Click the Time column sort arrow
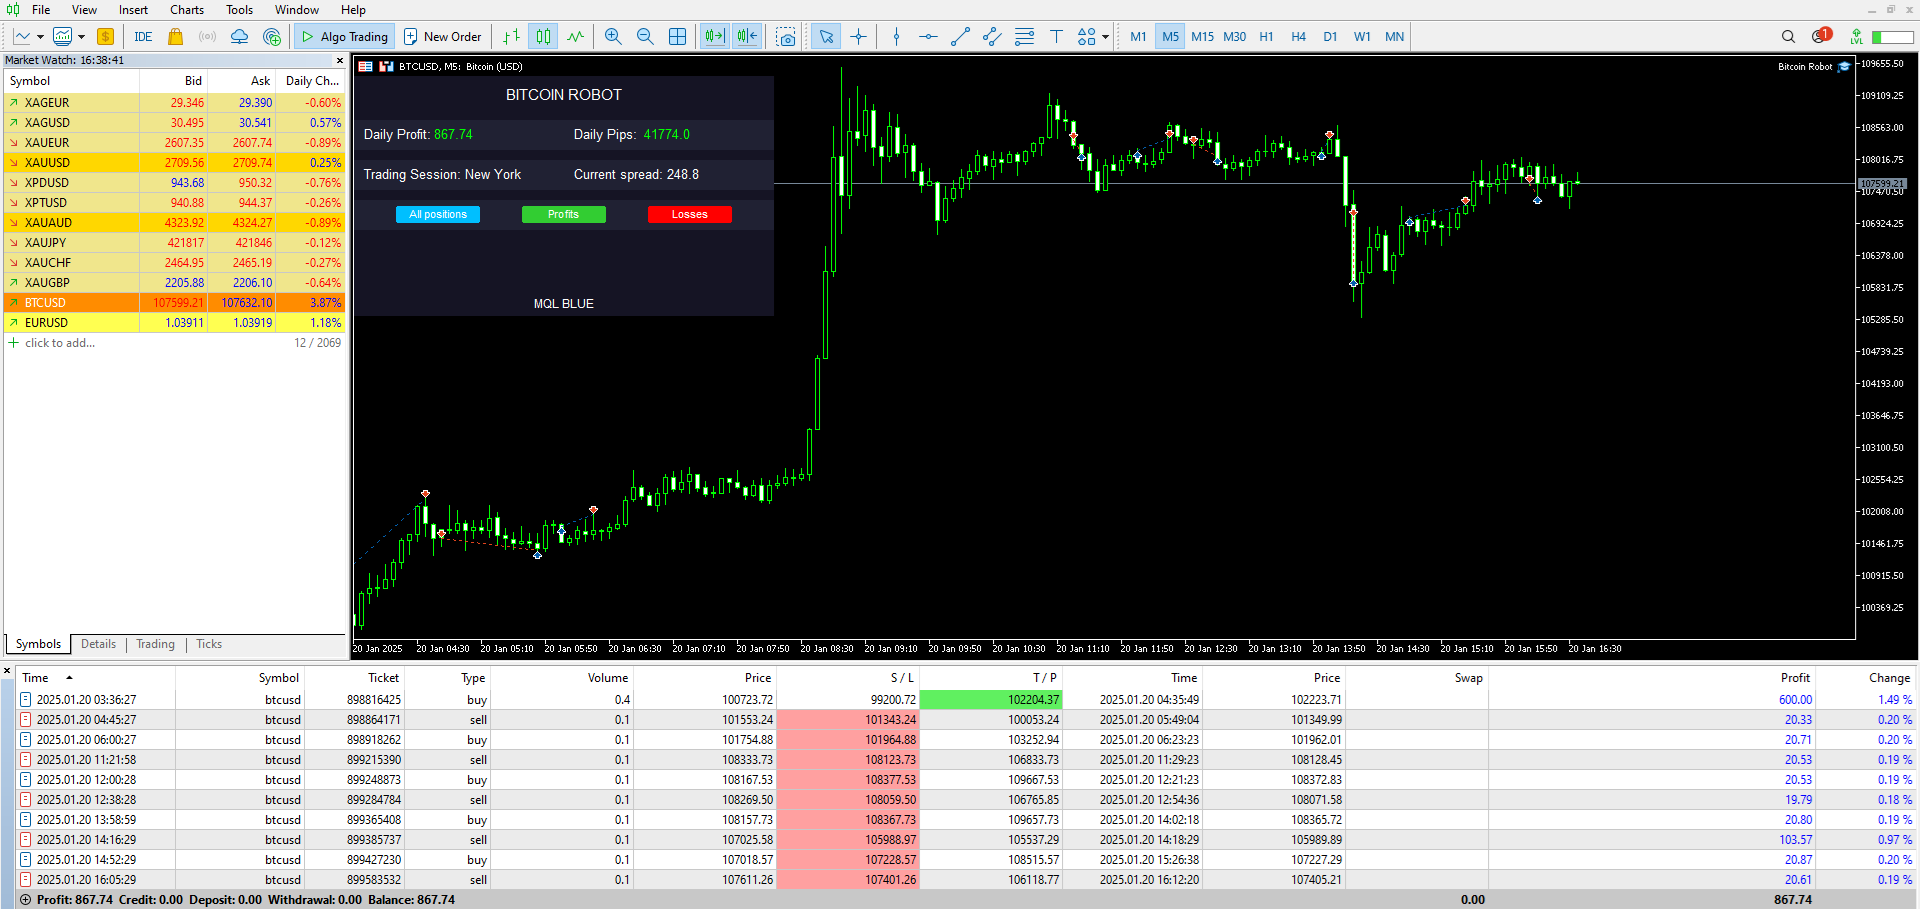Image resolution: width=1920 pixels, height=909 pixels. pos(69,678)
